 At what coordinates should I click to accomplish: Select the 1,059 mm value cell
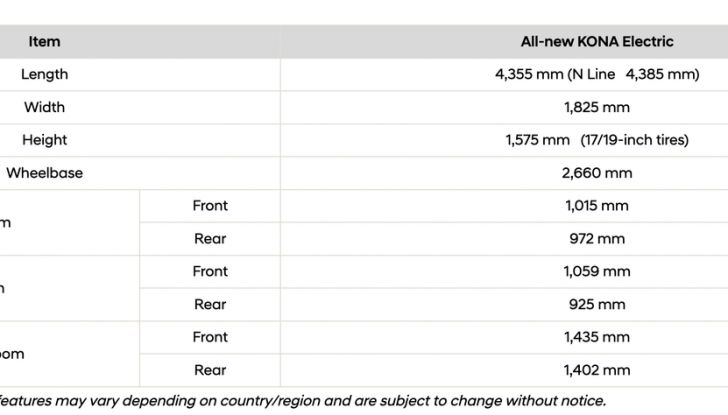[x=597, y=272]
